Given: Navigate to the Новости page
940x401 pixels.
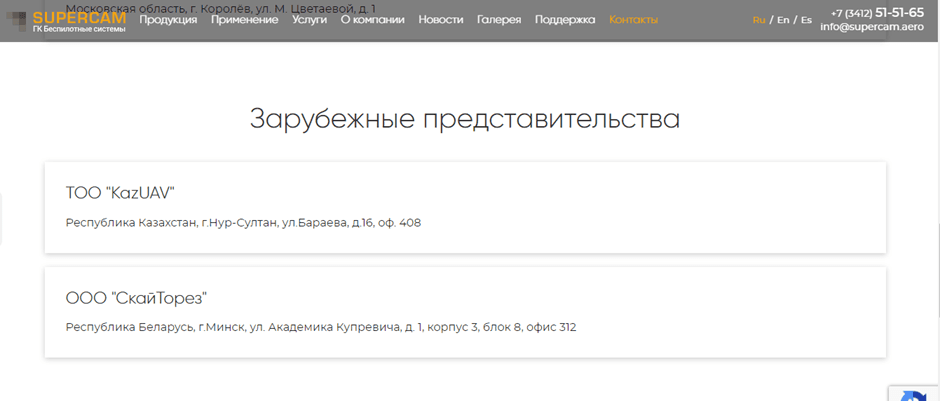Looking at the screenshot, I should [x=441, y=20].
